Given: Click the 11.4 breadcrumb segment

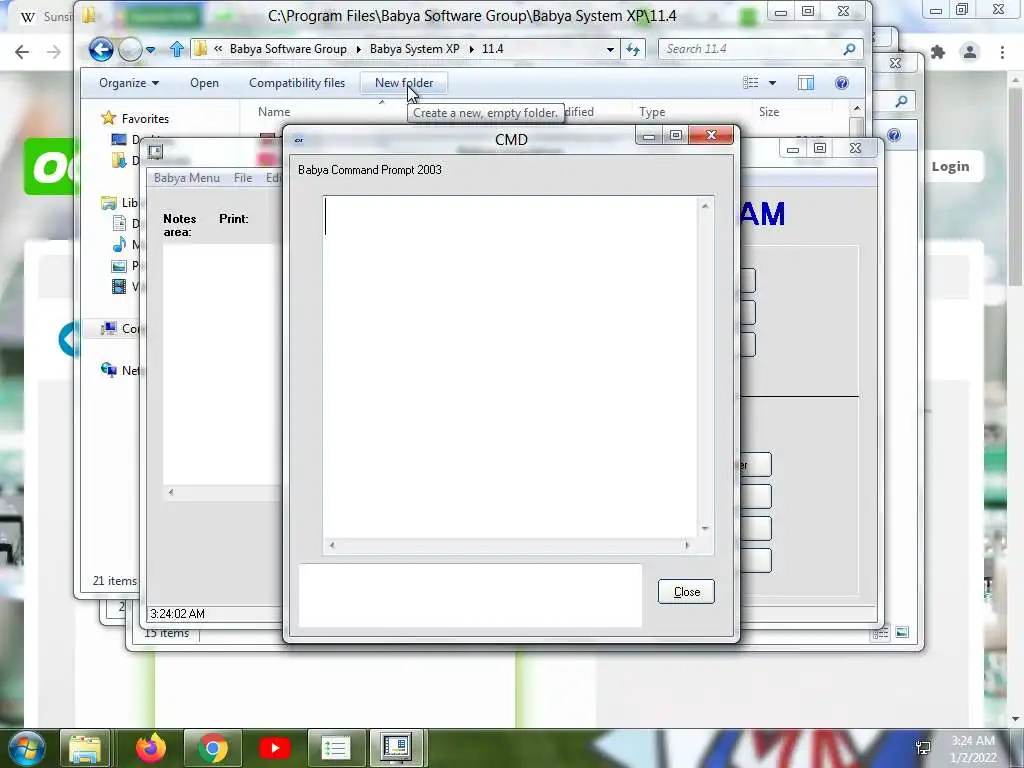Looking at the screenshot, I should coord(492,49).
